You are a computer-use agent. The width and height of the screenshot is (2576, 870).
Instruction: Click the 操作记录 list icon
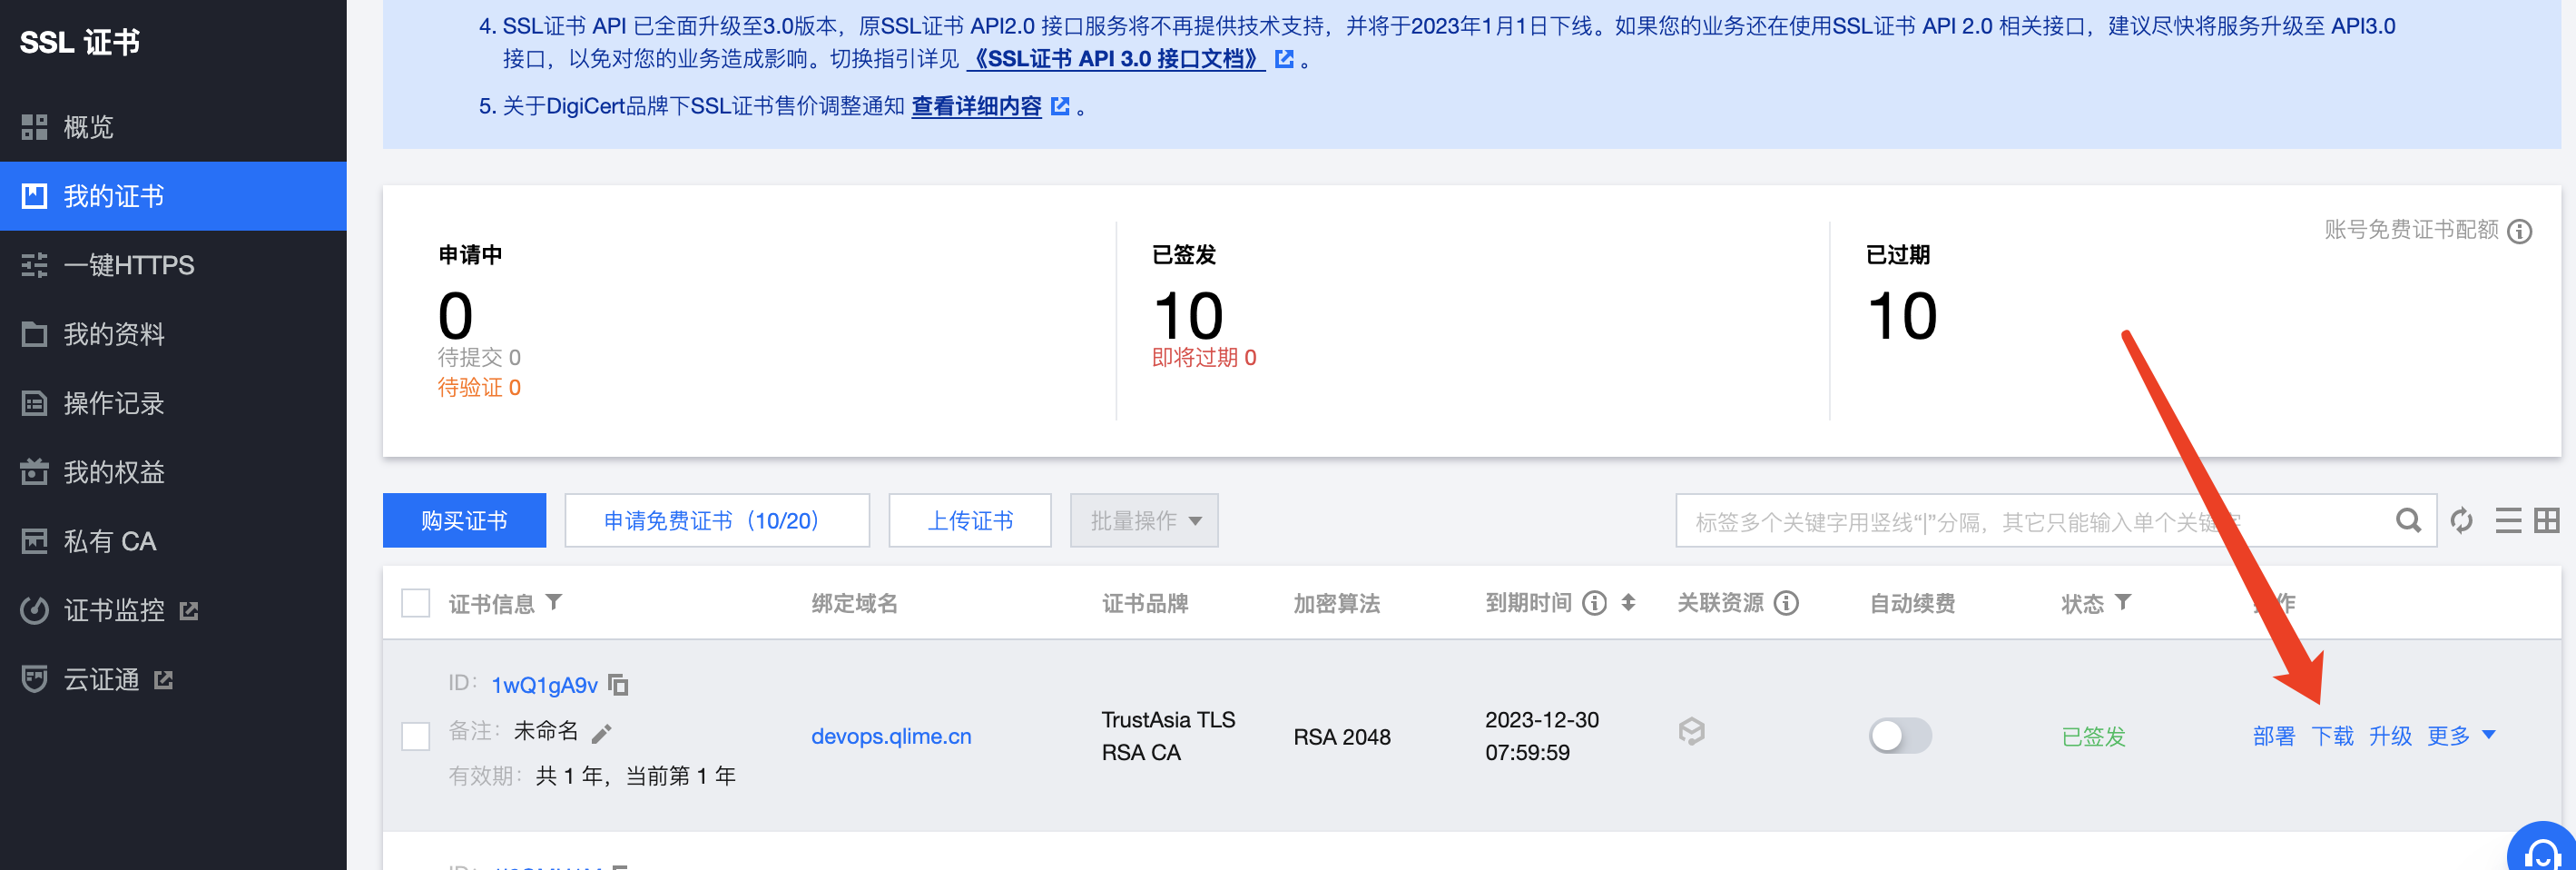click(x=34, y=403)
